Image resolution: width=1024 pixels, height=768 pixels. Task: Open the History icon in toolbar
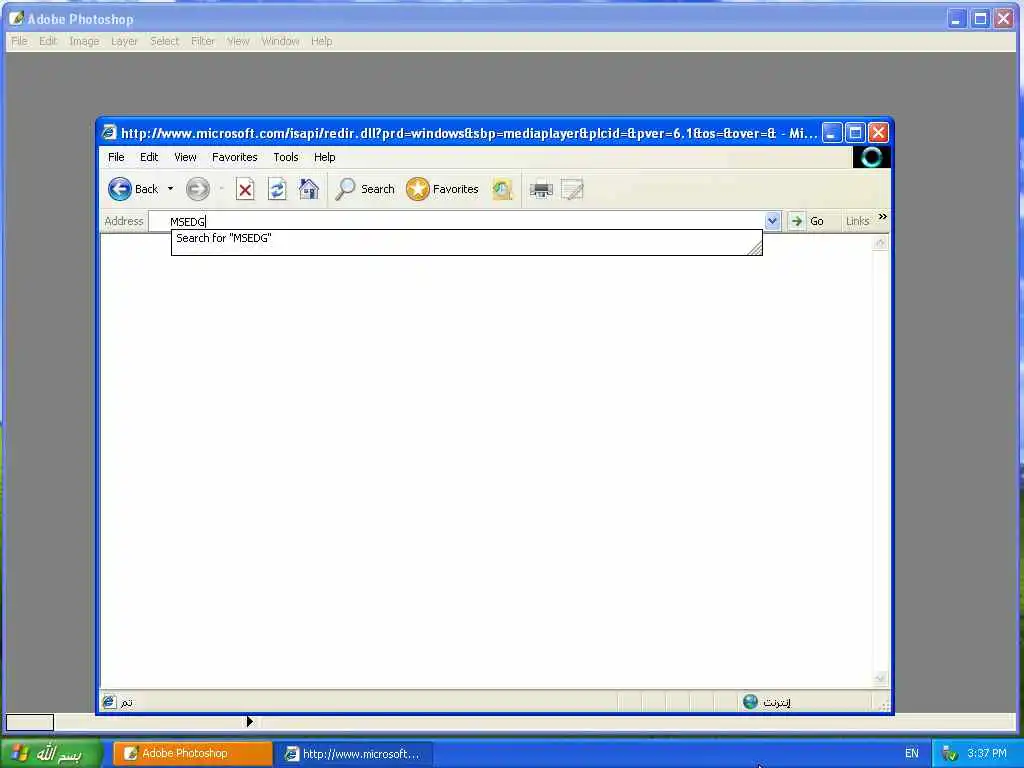(x=502, y=189)
